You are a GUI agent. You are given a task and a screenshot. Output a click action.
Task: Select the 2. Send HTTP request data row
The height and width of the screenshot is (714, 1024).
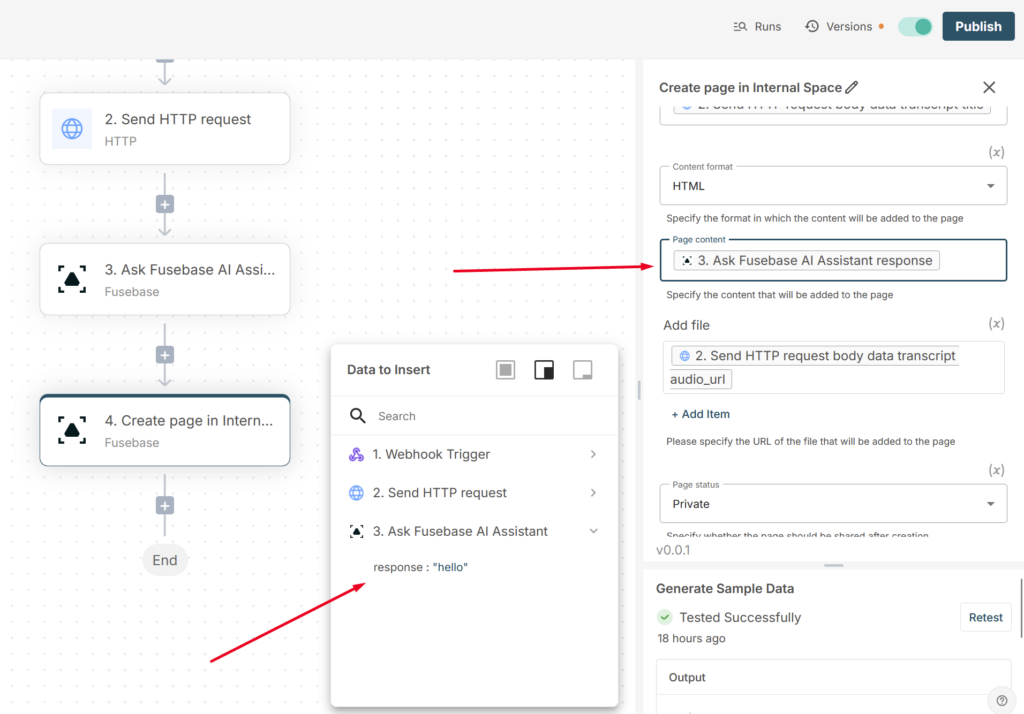click(474, 493)
